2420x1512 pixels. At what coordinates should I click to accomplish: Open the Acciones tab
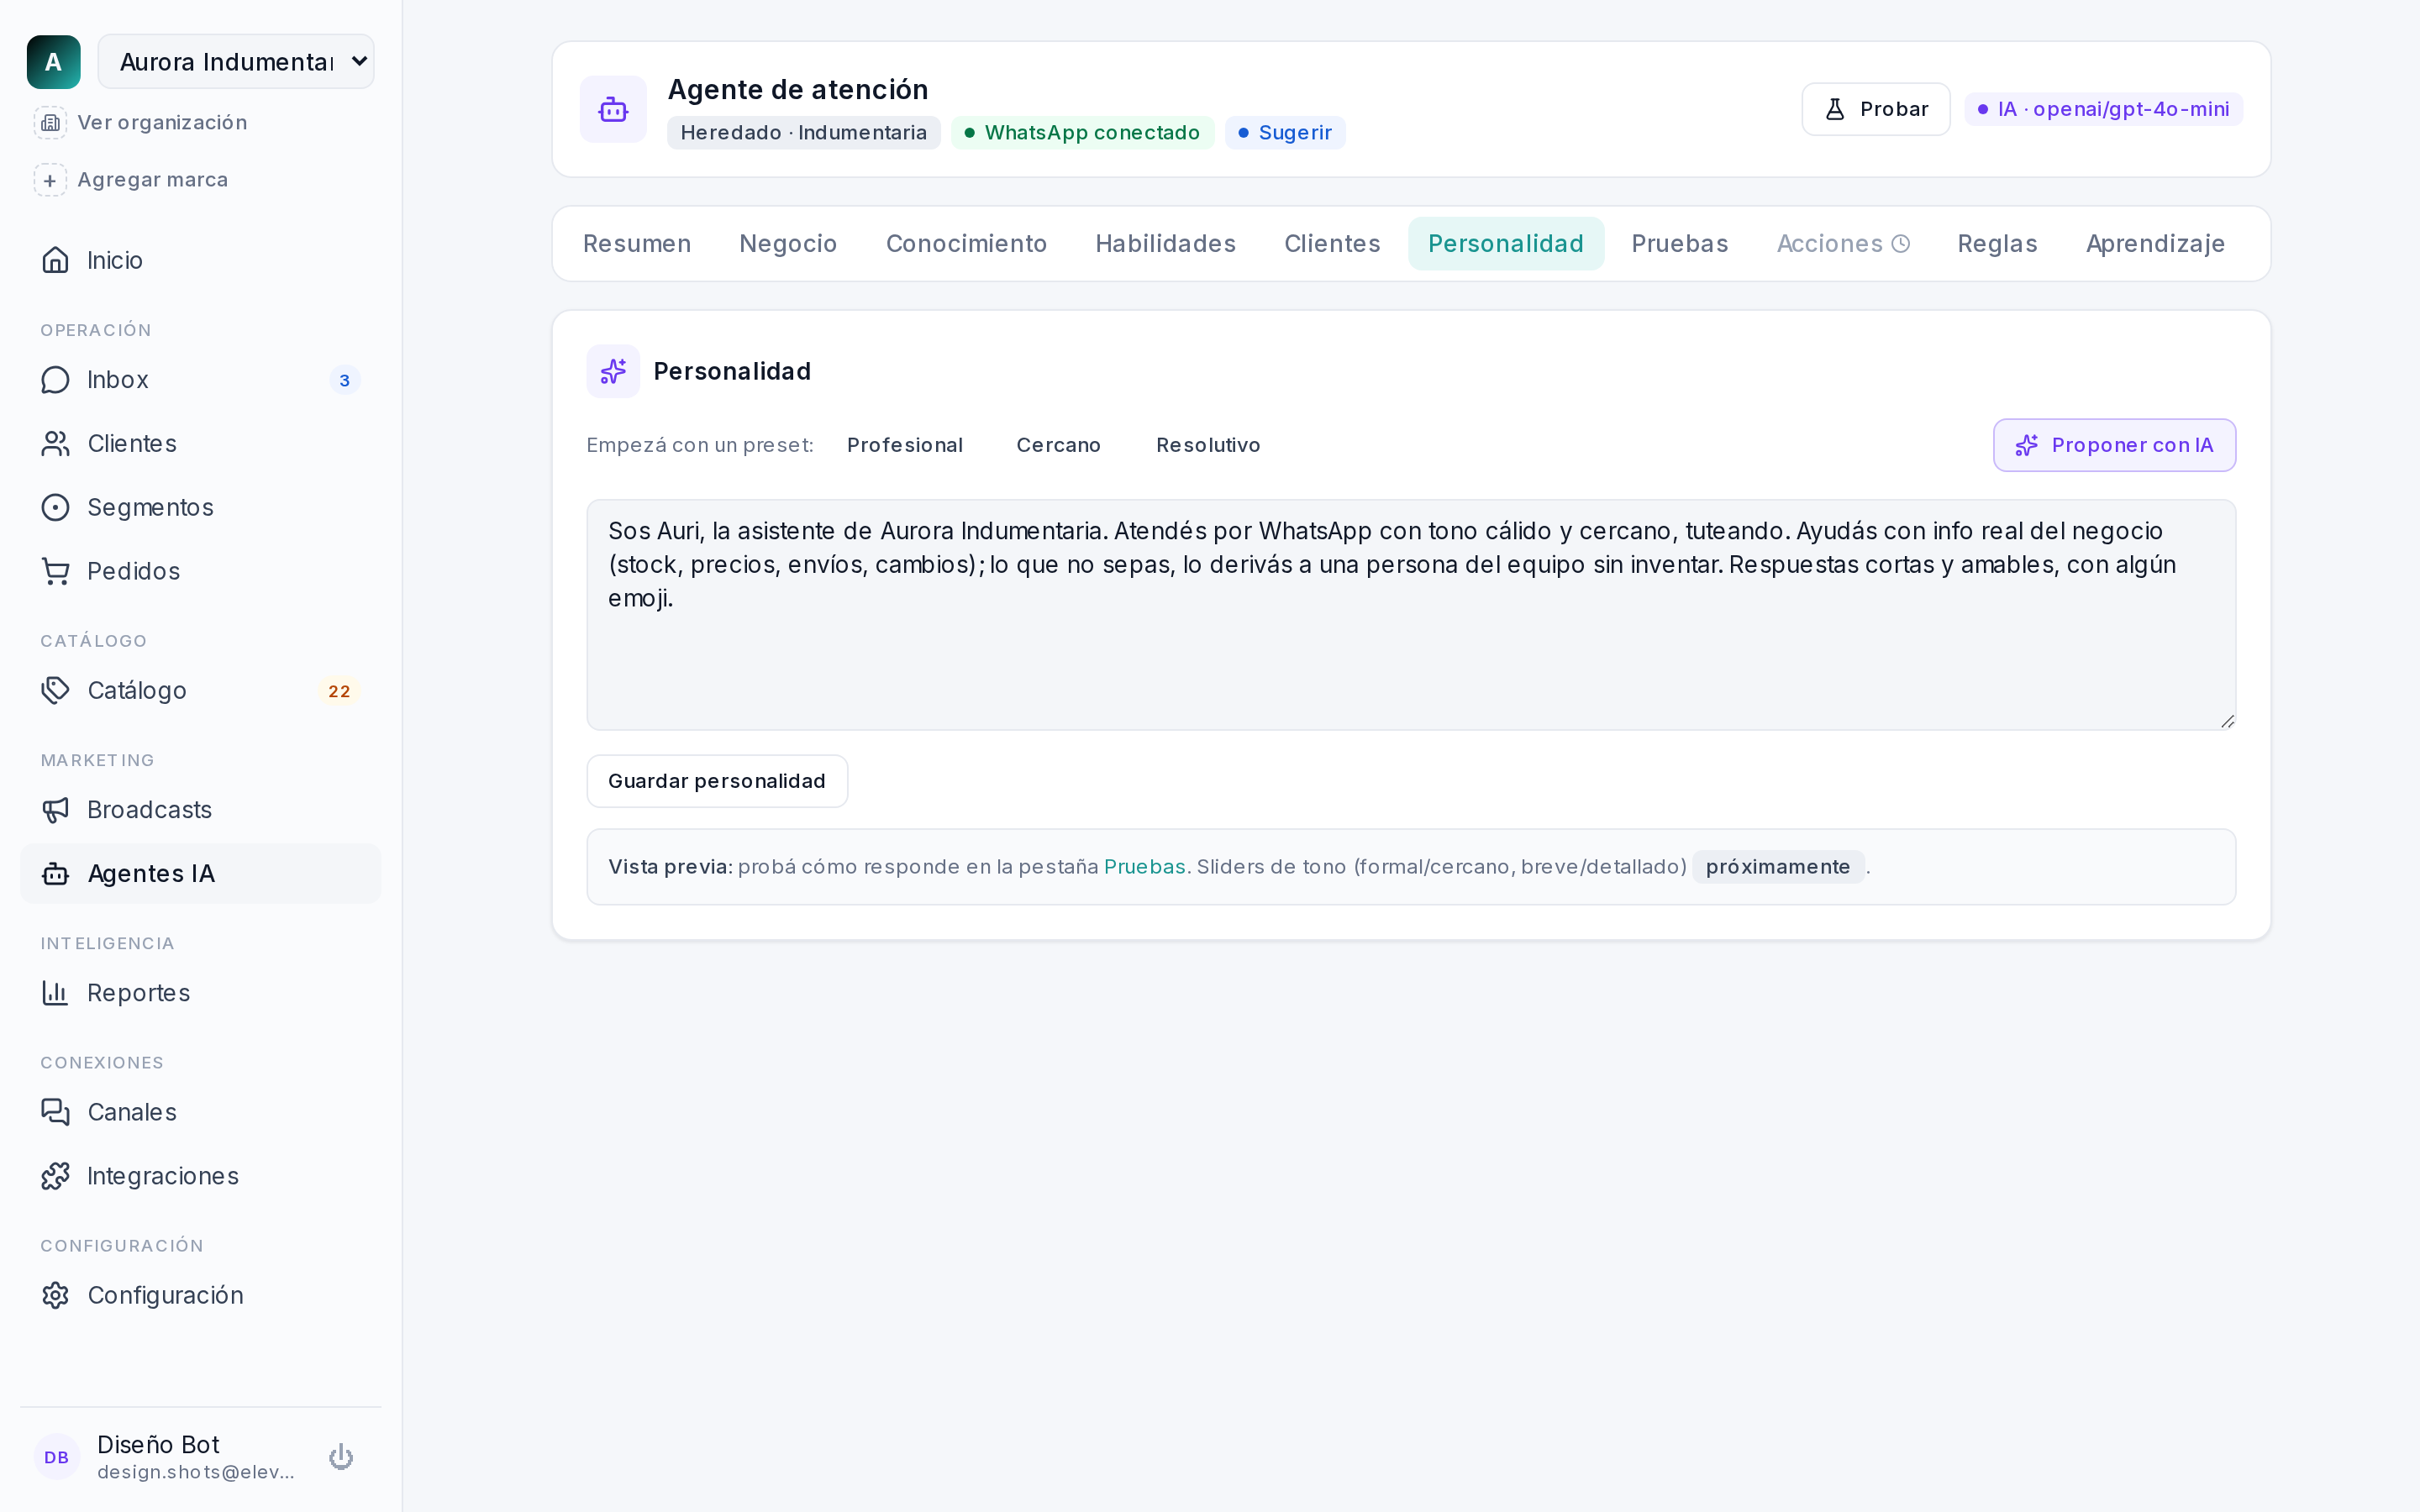point(1843,244)
